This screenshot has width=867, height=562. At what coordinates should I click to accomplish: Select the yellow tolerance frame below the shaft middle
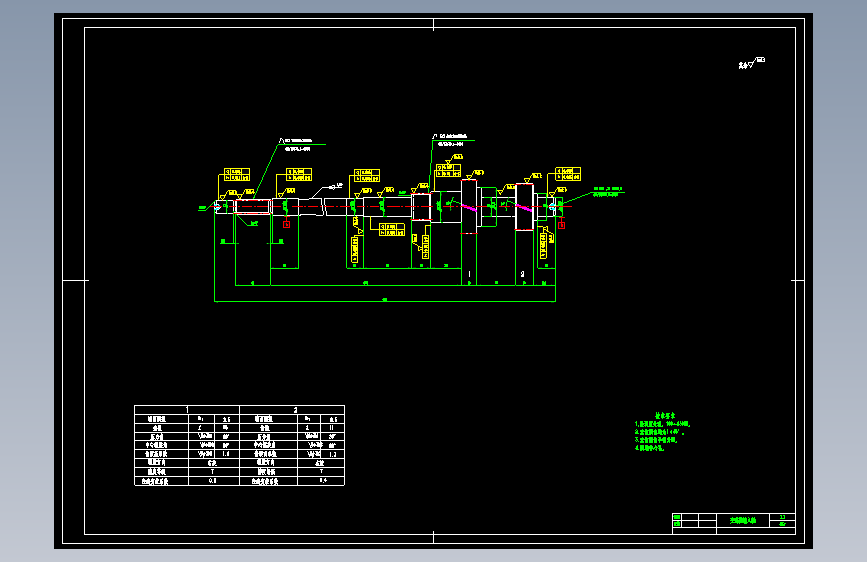tap(392, 230)
